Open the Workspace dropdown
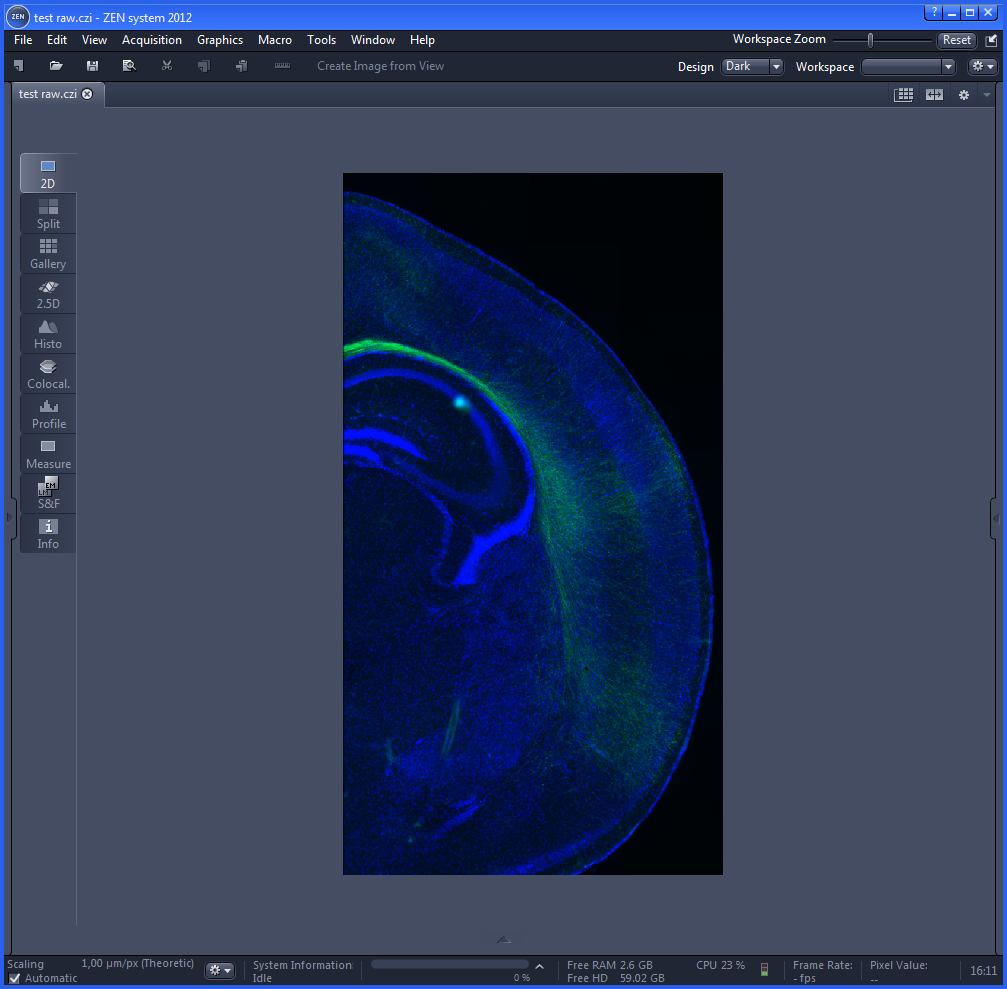The height and width of the screenshot is (989, 1007). point(908,66)
